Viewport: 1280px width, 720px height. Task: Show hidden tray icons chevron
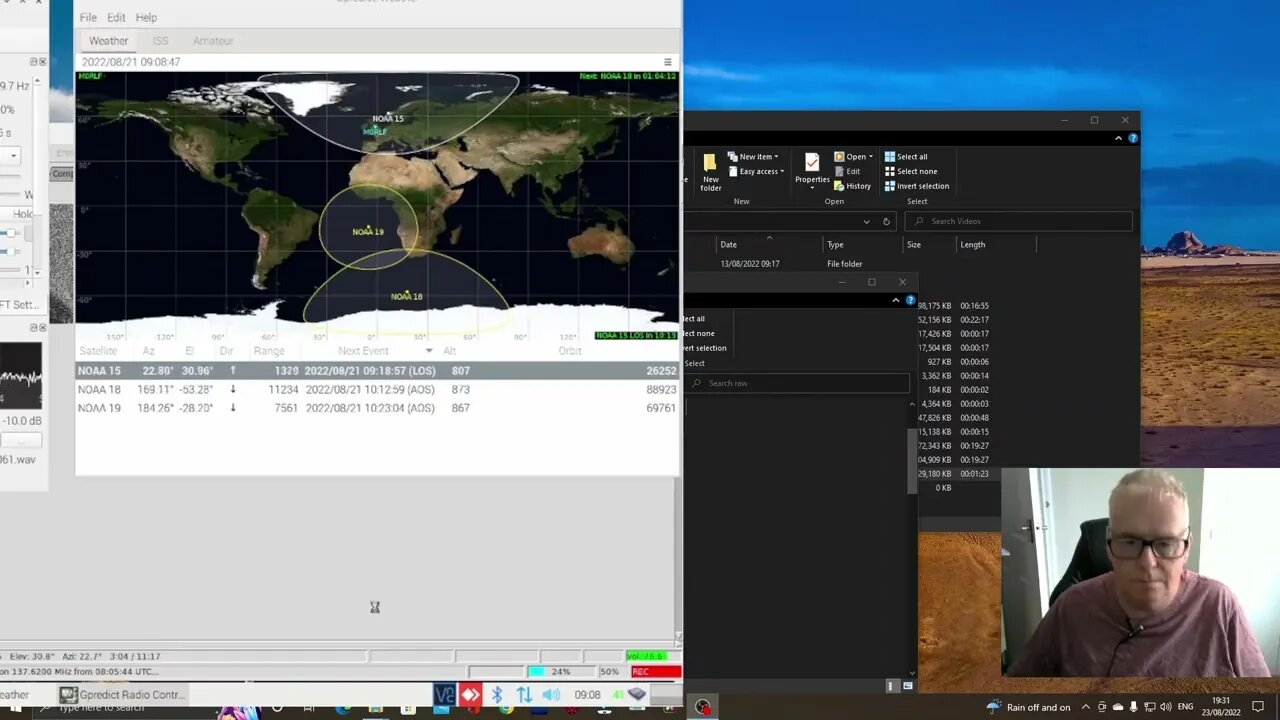pyautogui.click(x=1087, y=707)
